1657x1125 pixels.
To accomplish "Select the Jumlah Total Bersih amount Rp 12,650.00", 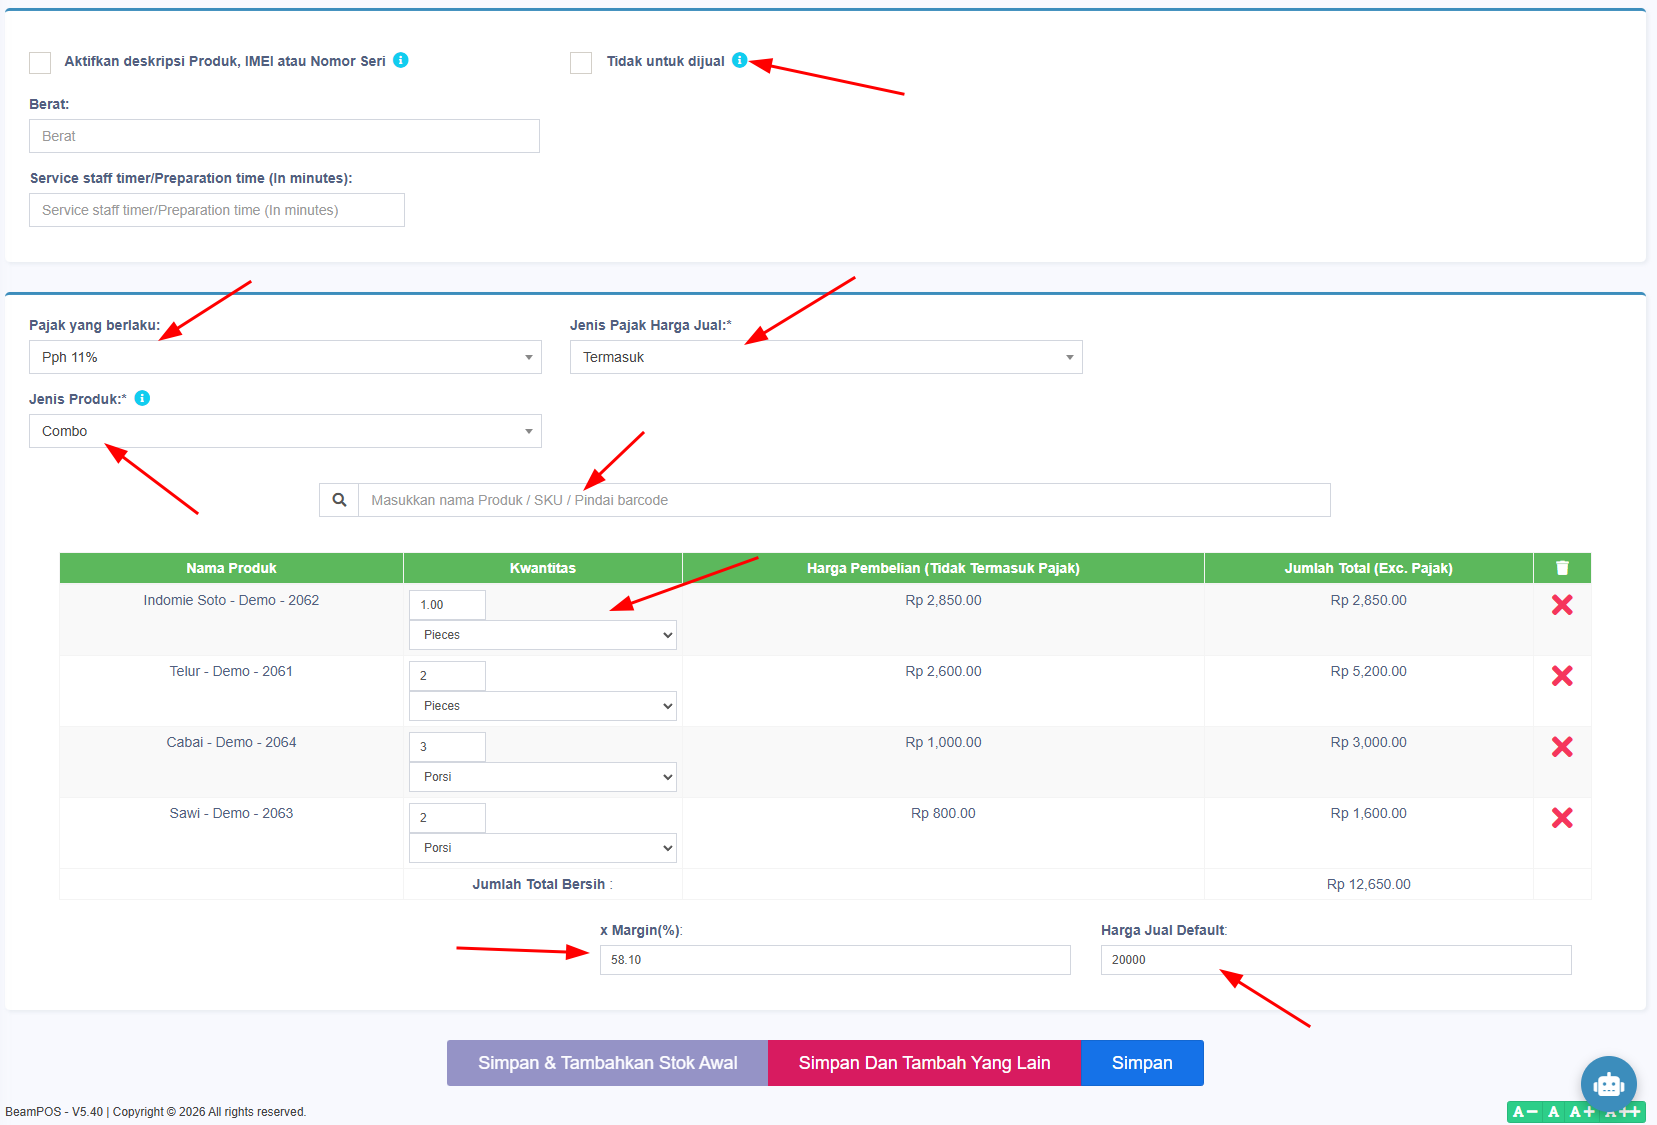I will click(1368, 884).
